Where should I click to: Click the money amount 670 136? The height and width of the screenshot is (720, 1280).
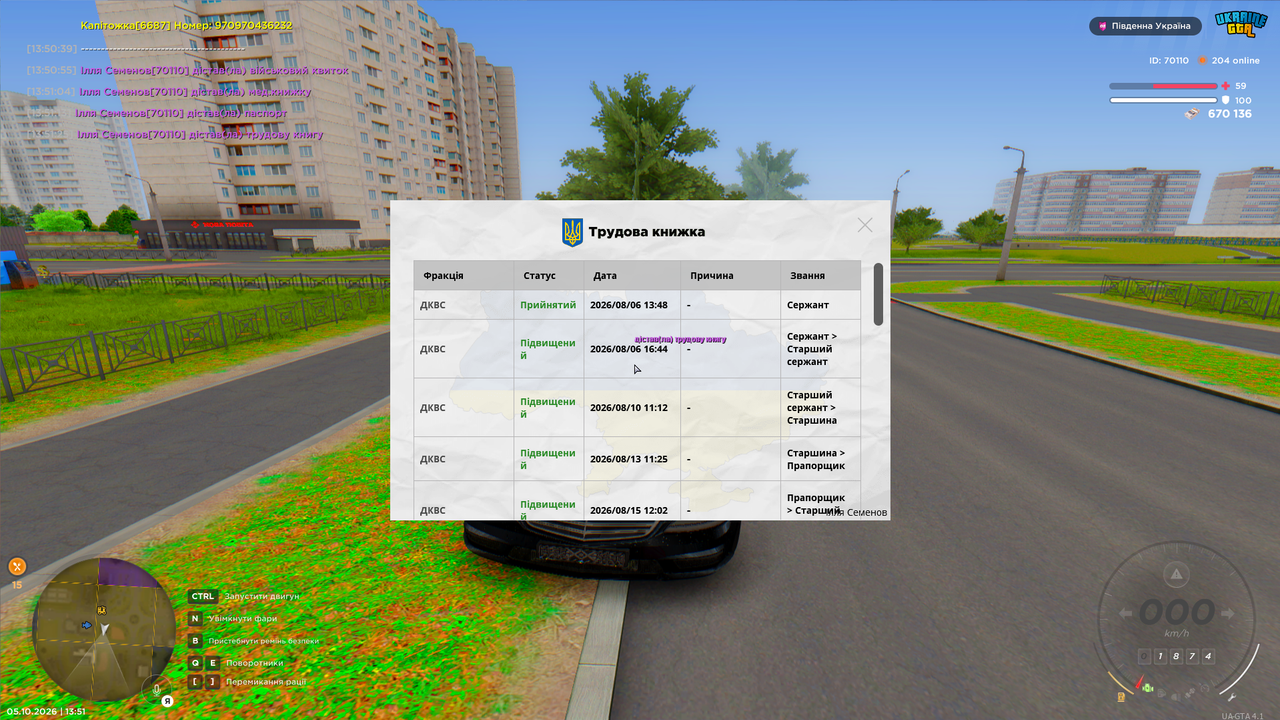click(1230, 114)
